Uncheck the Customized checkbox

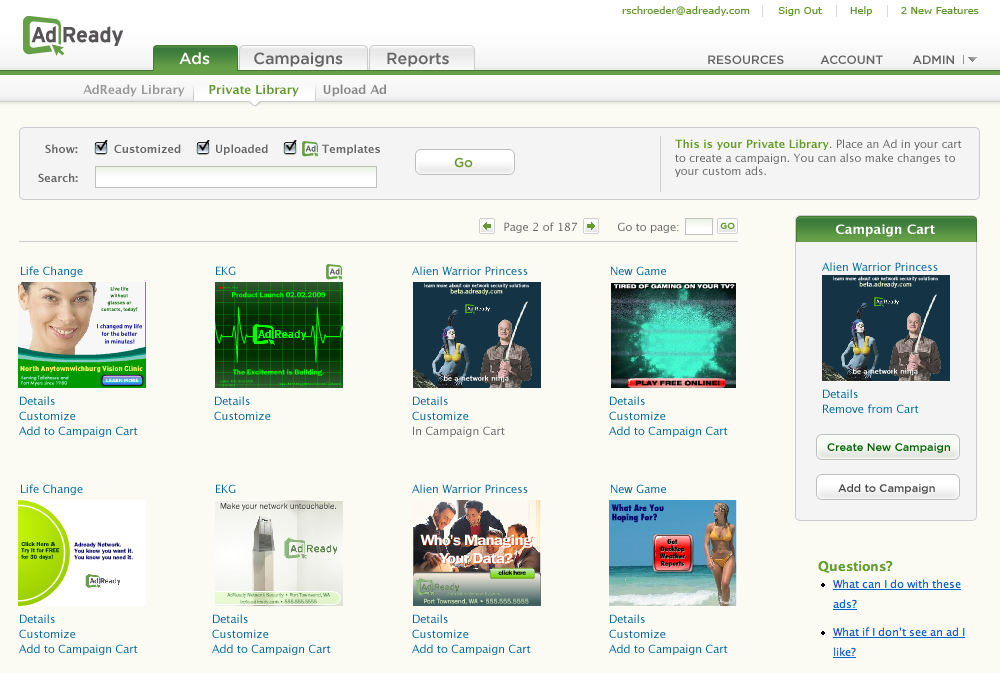tap(101, 148)
